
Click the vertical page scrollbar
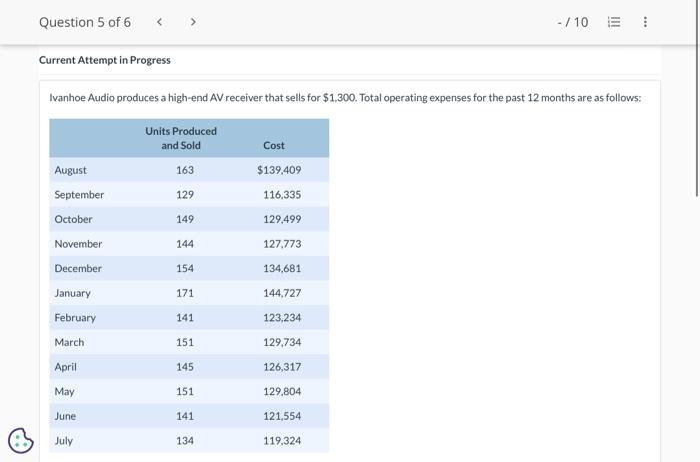click(697, 98)
